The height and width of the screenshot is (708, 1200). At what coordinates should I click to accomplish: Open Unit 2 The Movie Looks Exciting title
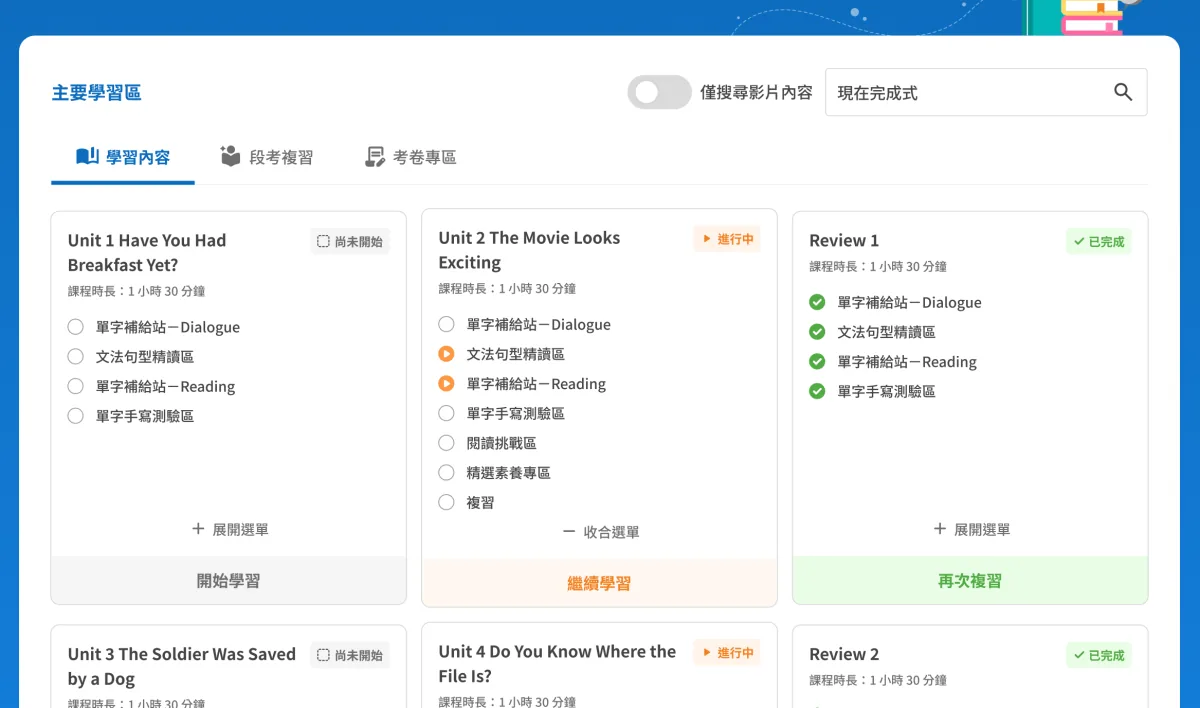pyautogui.click(x=529, y=250)
